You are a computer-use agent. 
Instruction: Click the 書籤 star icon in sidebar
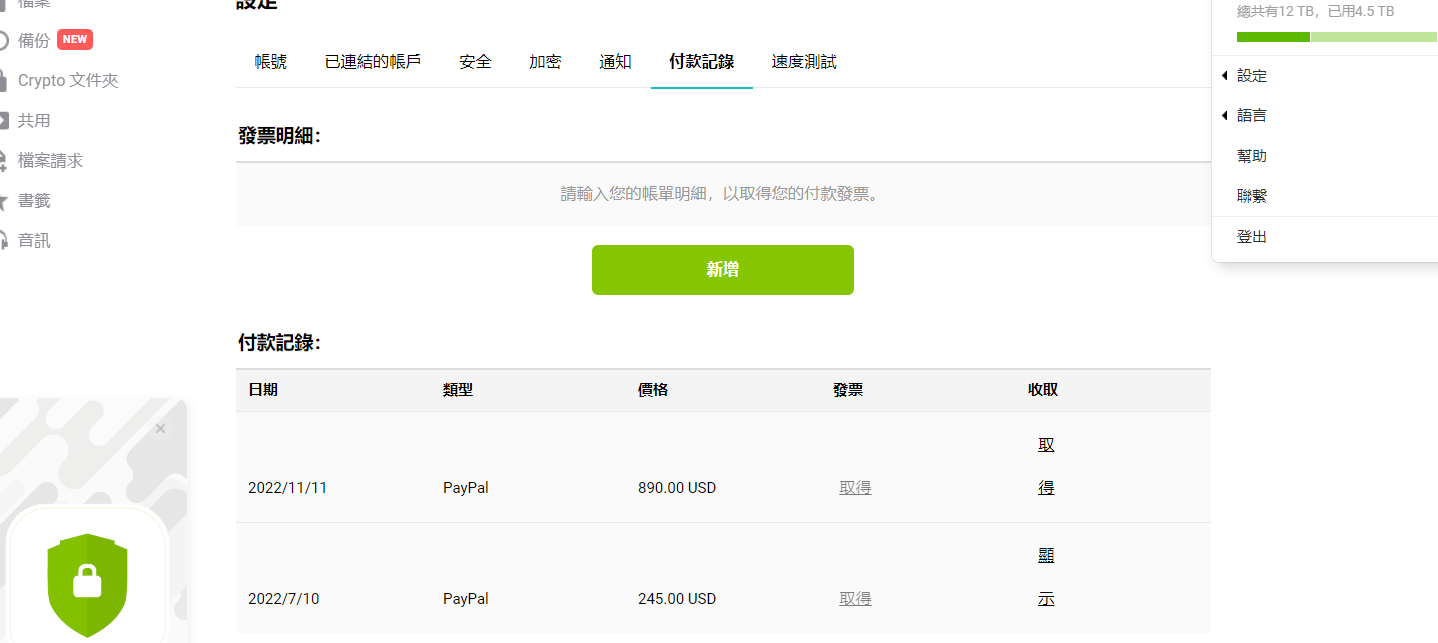point(3,201)
